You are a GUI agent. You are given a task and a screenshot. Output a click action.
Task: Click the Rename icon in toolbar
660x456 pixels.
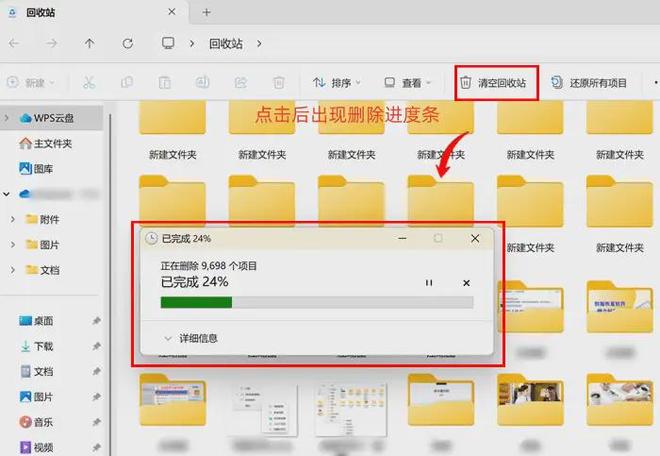click(202, 83)
